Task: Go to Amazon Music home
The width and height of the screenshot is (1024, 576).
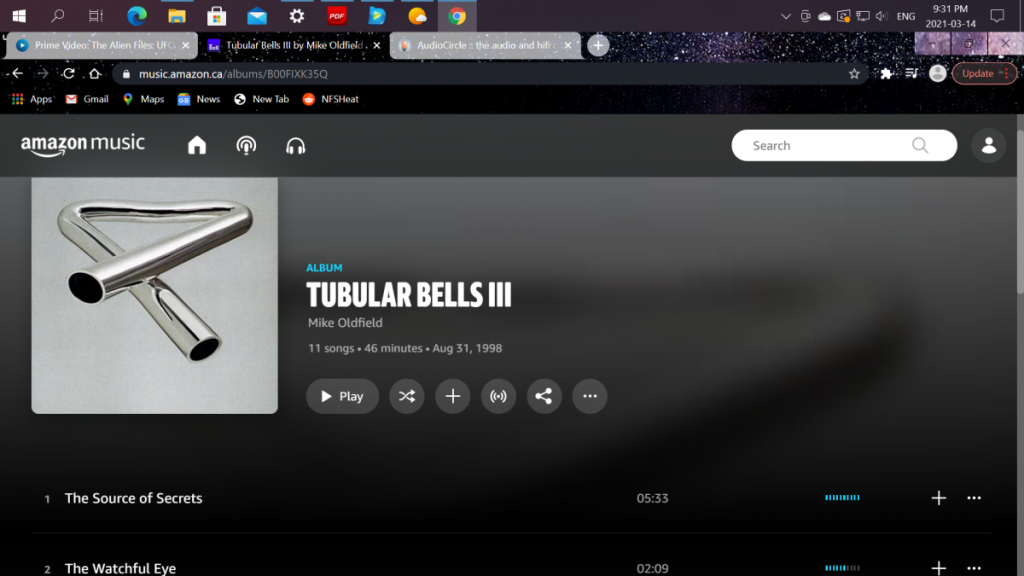Action: pos(197,145)
